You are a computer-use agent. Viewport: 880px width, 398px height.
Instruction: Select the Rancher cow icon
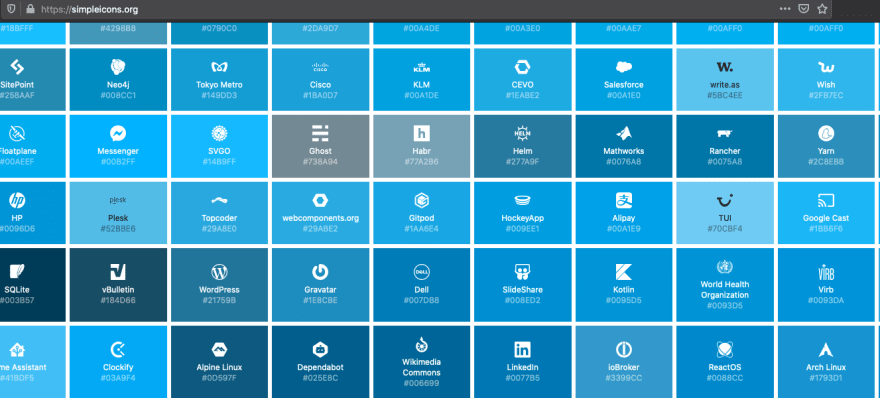pyautogui.click(x=725, y=134)
